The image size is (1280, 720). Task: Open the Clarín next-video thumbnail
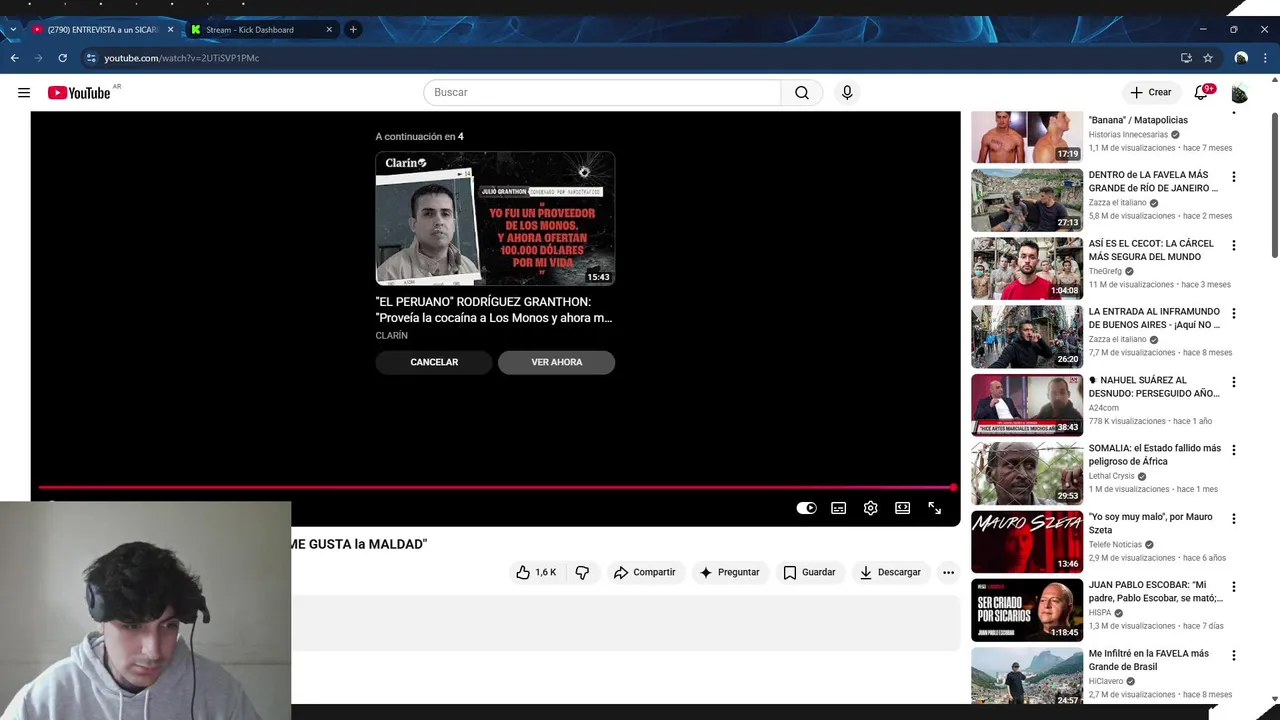(x=495, y=218)
